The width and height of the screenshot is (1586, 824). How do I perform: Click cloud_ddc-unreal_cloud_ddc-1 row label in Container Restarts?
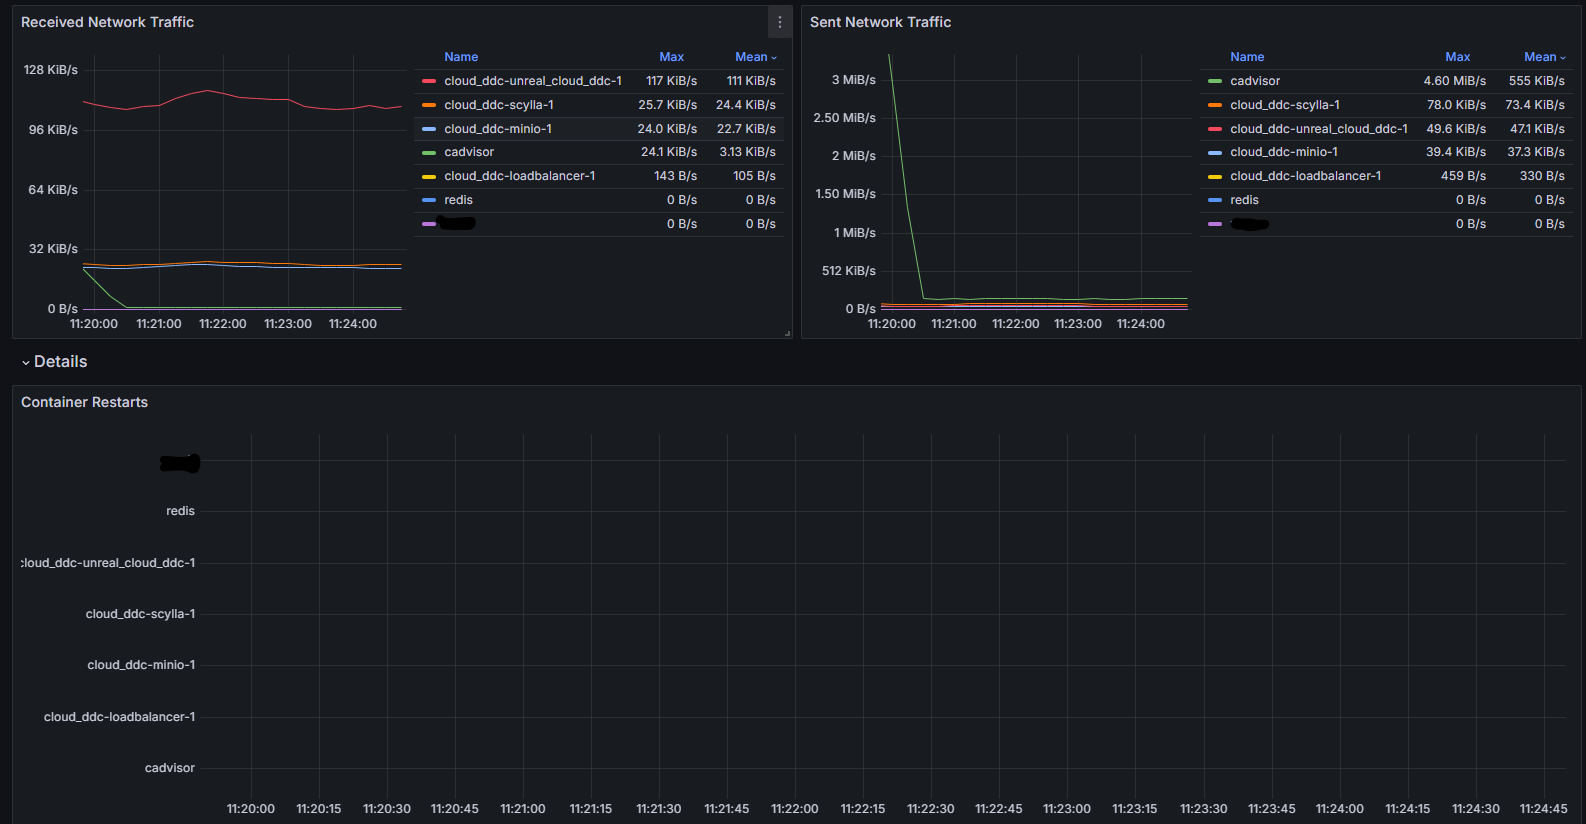pos(108,563)
